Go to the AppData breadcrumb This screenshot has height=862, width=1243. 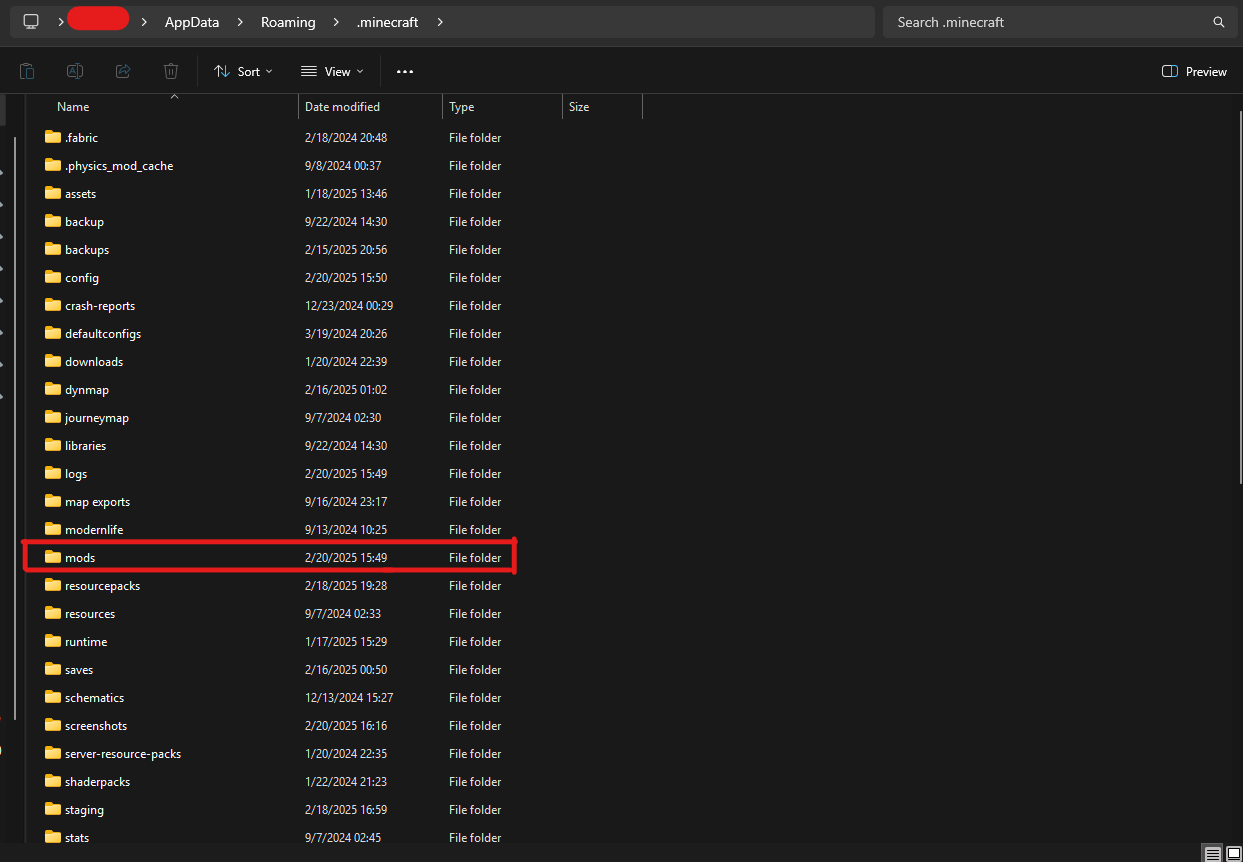(x=192, y=22)
